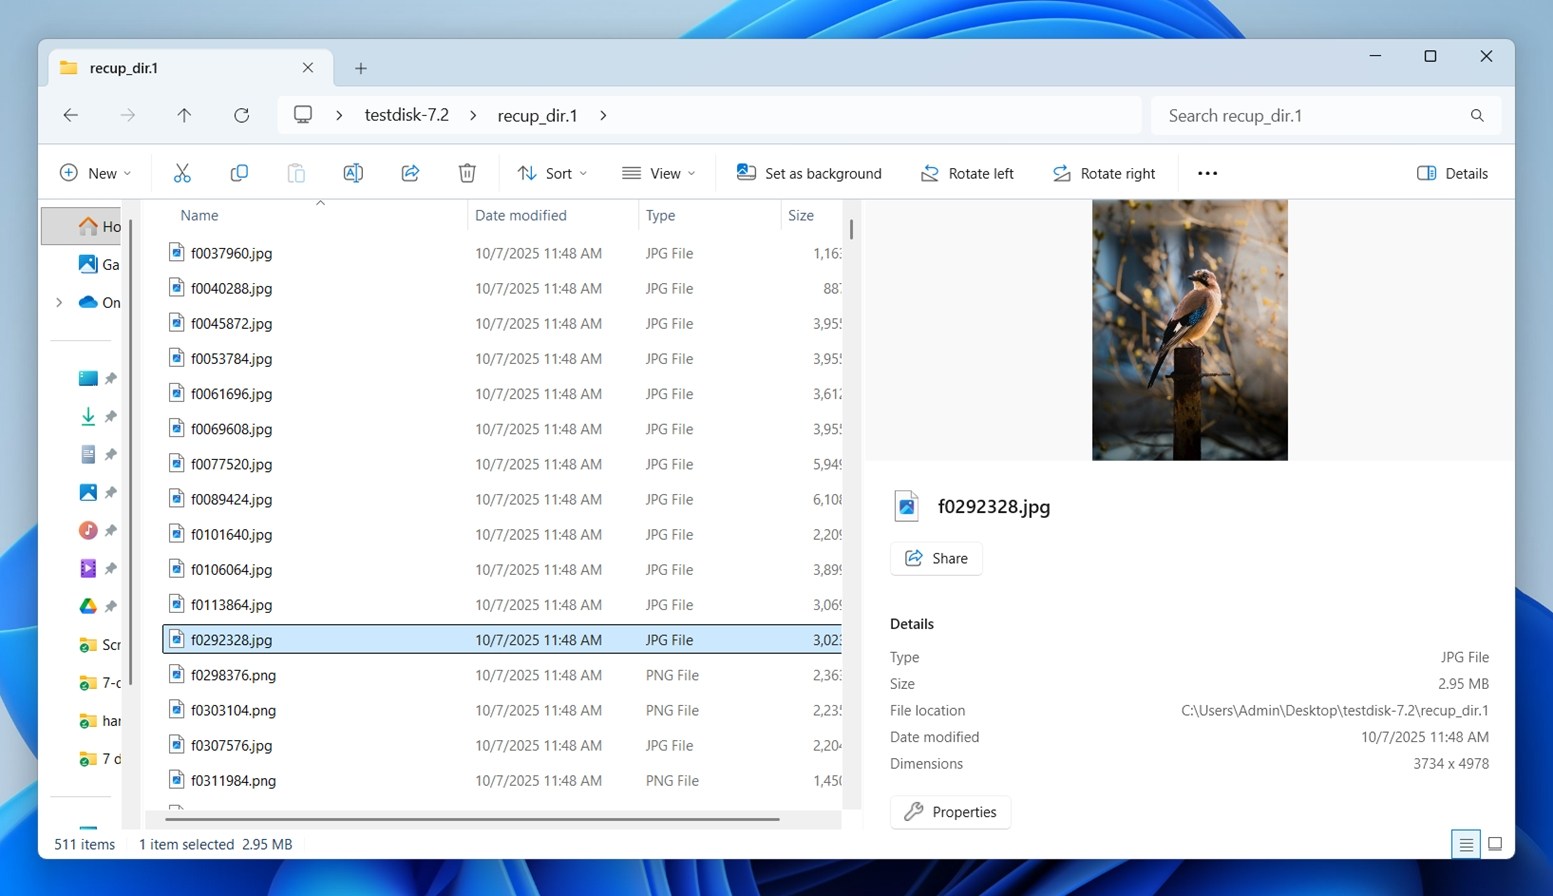Select the f0298376.png file
This screenshot has width=1553, height=896.
233,675
